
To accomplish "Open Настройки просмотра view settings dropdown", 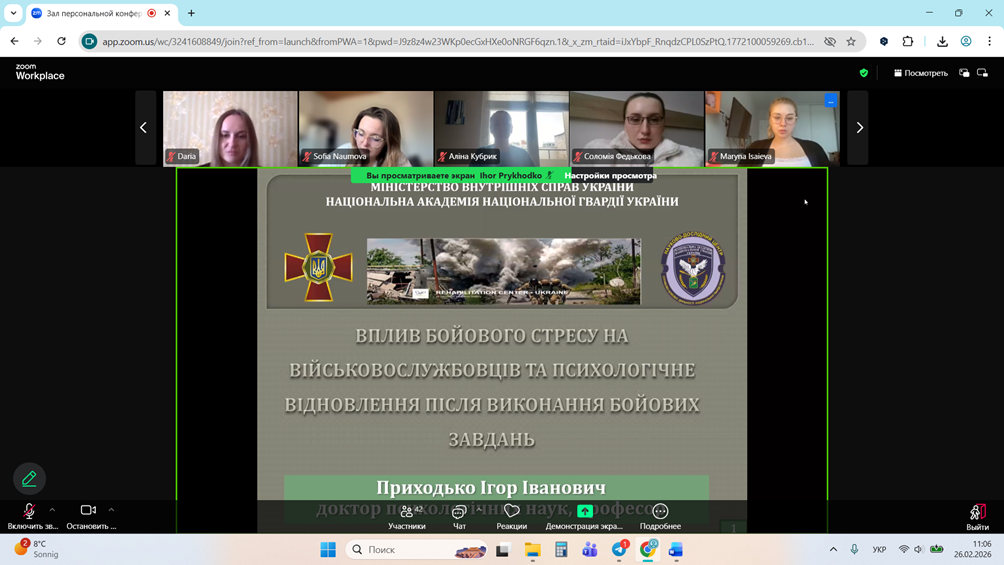I will pyautogui.click(x=610, y=175).
